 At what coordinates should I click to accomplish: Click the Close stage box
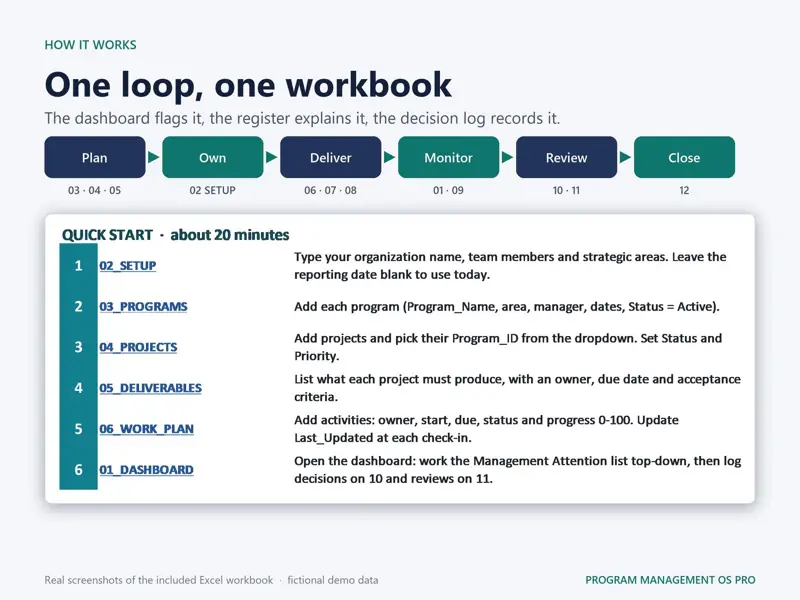(x=684, y=157)
